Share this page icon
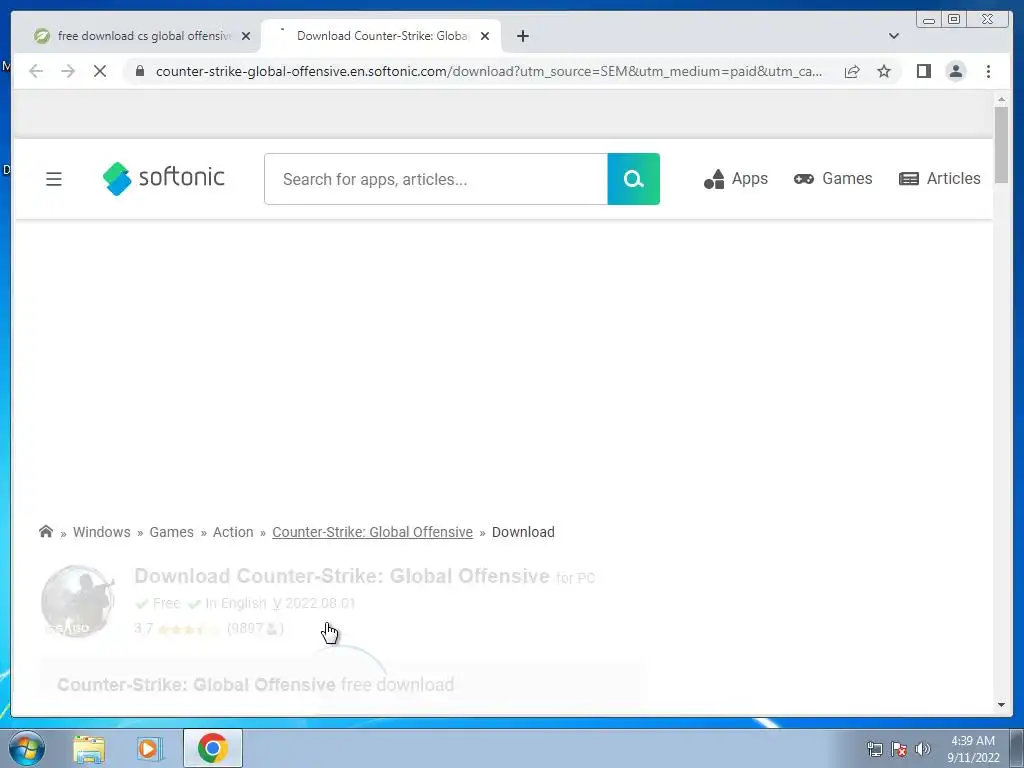 click(852, 71)
